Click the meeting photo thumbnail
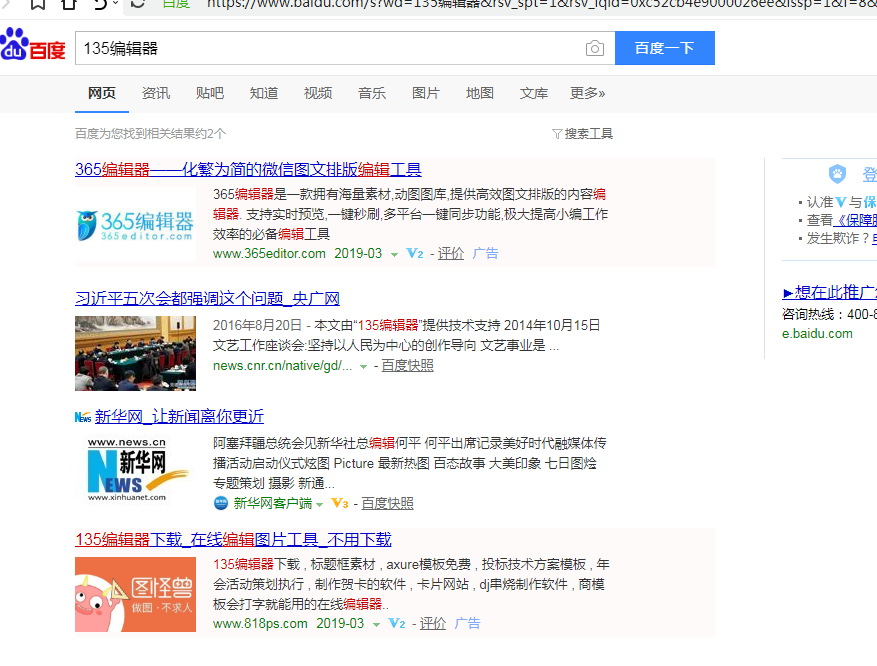The width and height of the screenshot is (877, 666). (x=135, y=353)
